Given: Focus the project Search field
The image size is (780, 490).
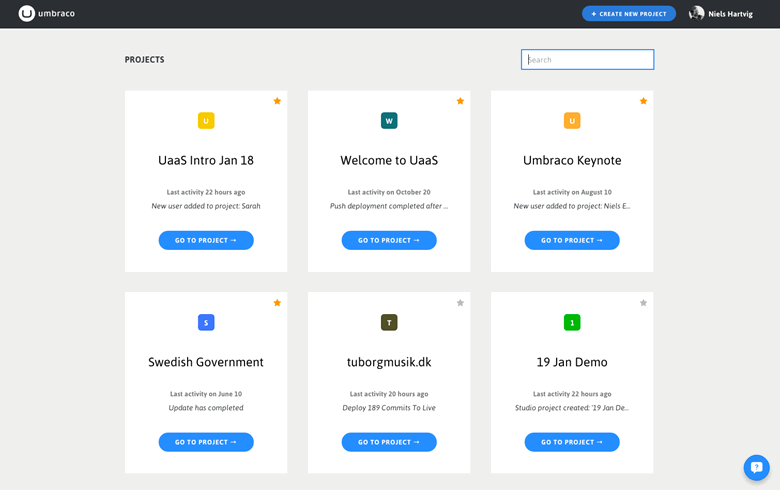Looking at the screenshot, I should click(587, 60).
